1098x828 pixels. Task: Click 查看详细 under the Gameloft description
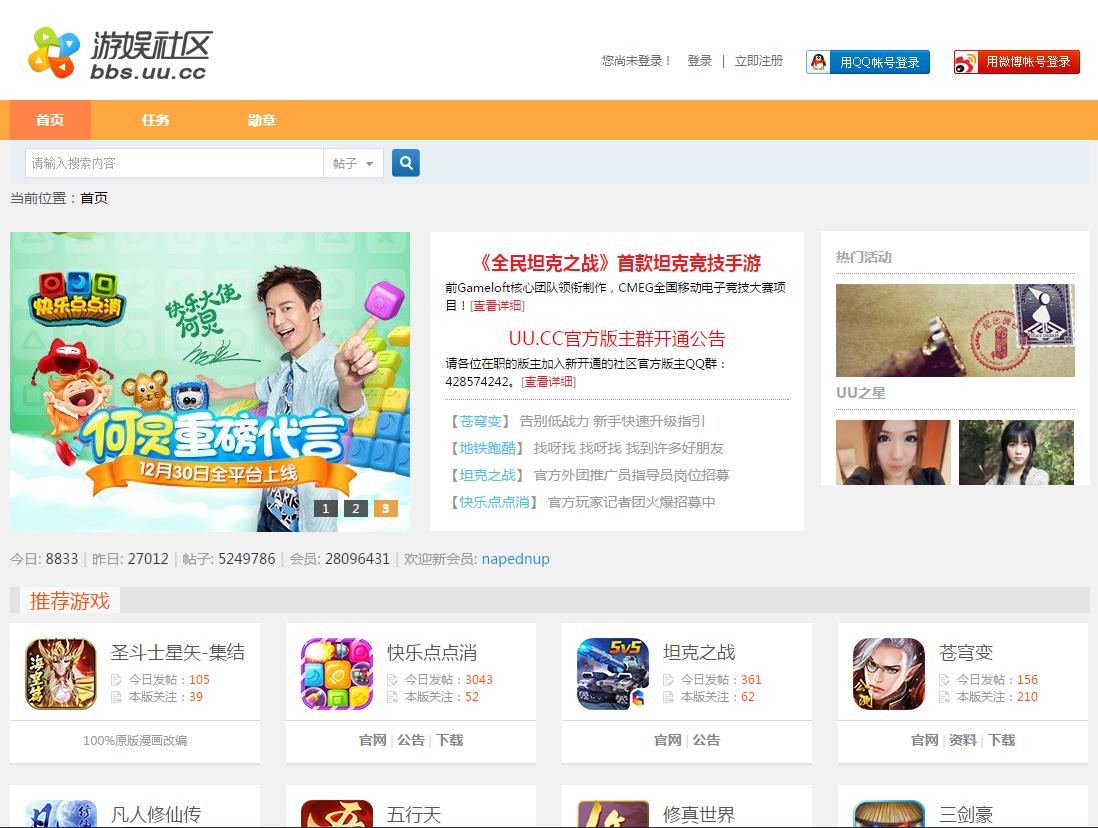(x=497, y=305)
